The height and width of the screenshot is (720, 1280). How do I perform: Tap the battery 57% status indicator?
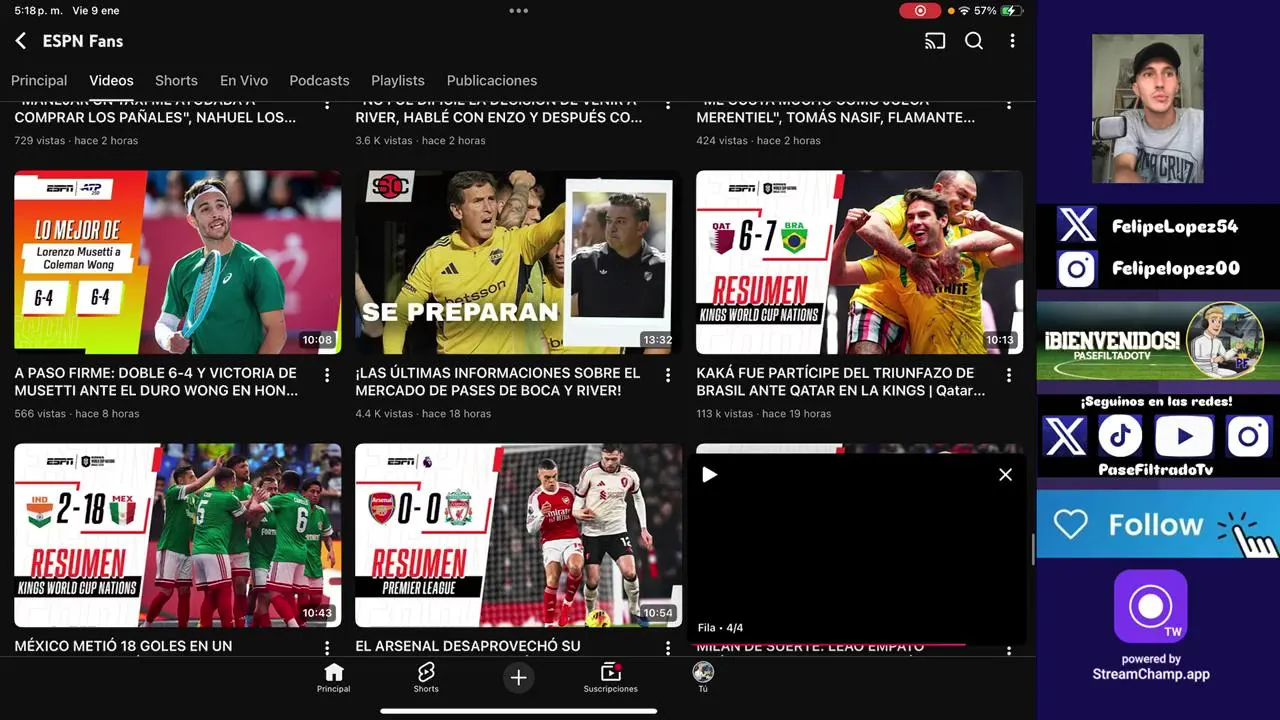point(997,11)
